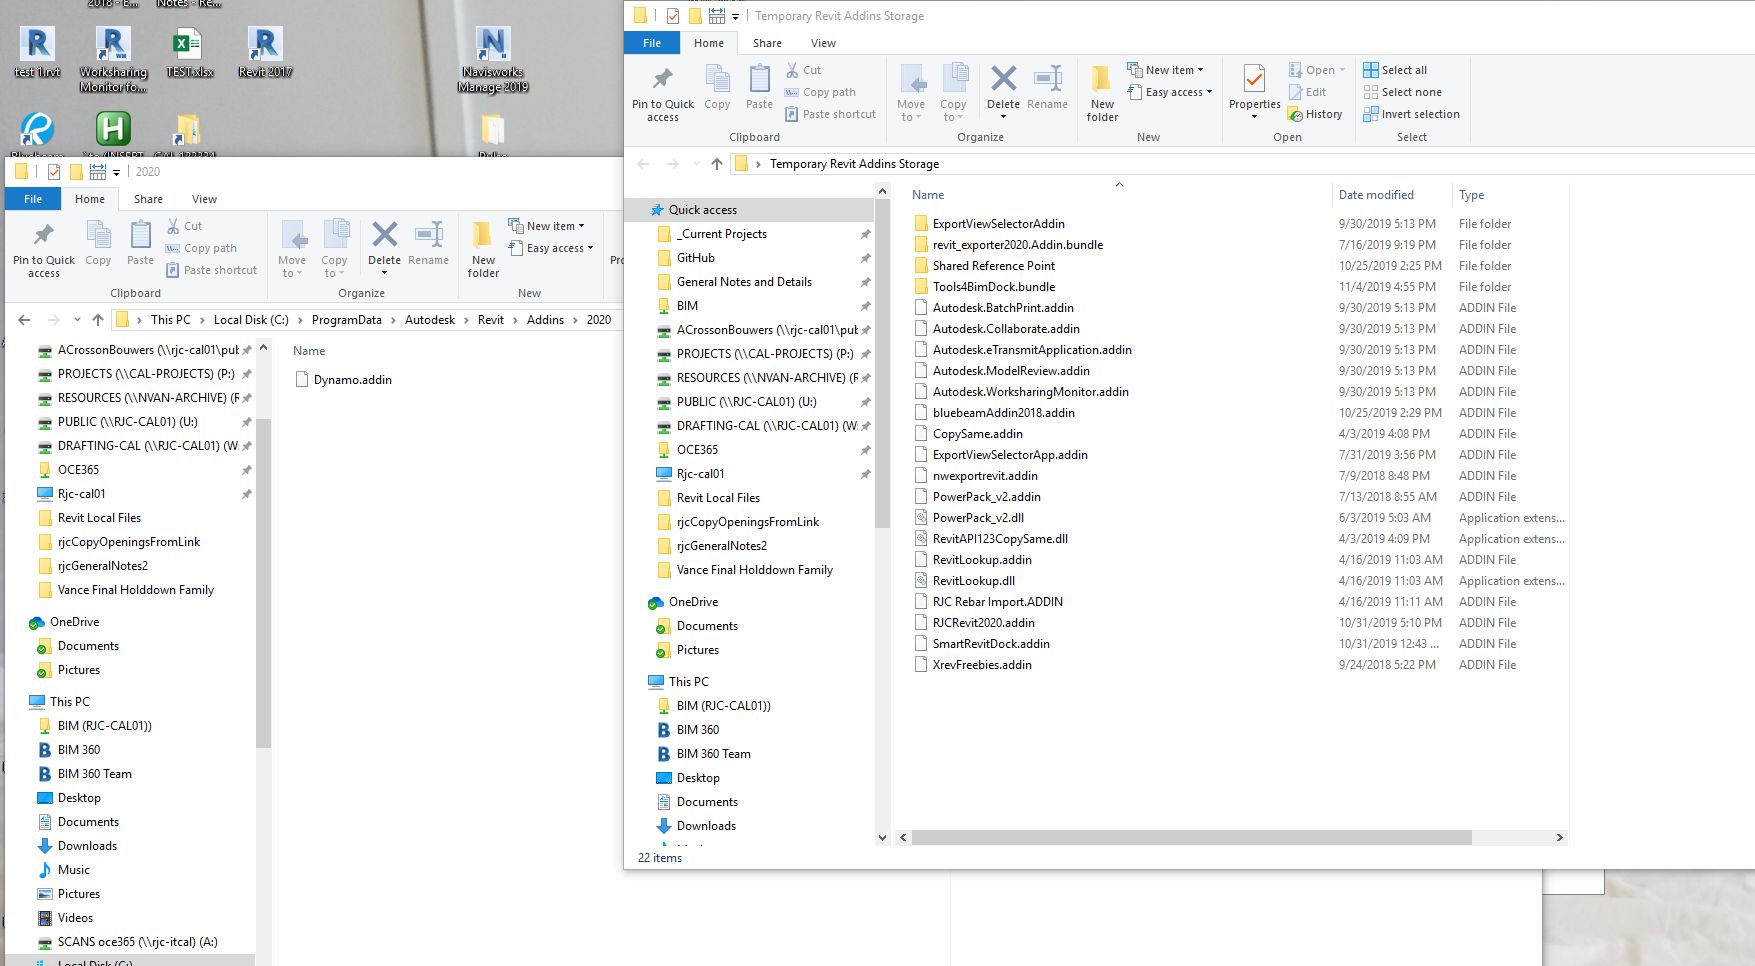Viewport: 1755px width, 966px height.
Task: Open New item dropdown in 2020 window
Action: point(546,226)
